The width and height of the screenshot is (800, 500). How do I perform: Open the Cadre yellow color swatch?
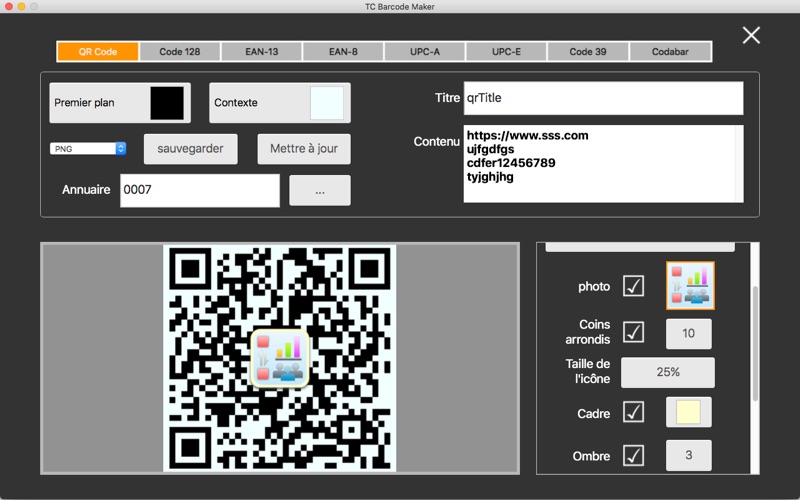click(x=688, y=412)
